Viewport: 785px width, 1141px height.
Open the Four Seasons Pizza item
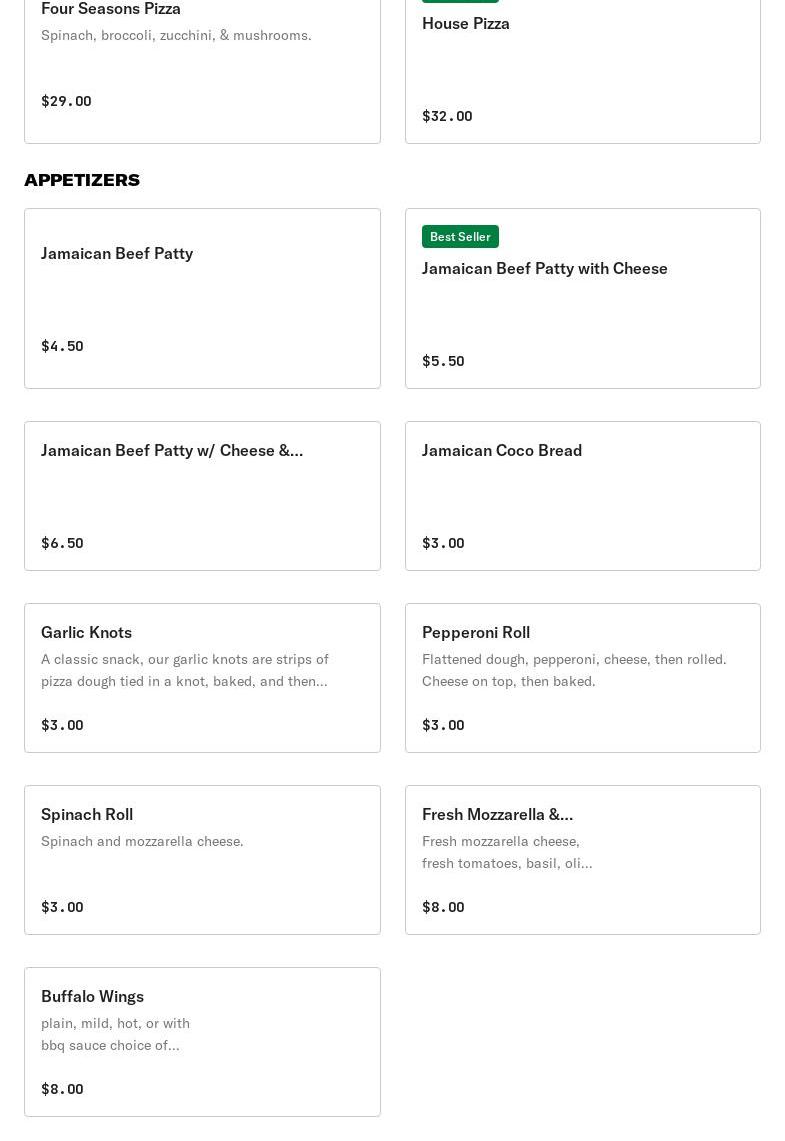pyautogui.click(x=202, y=71)
